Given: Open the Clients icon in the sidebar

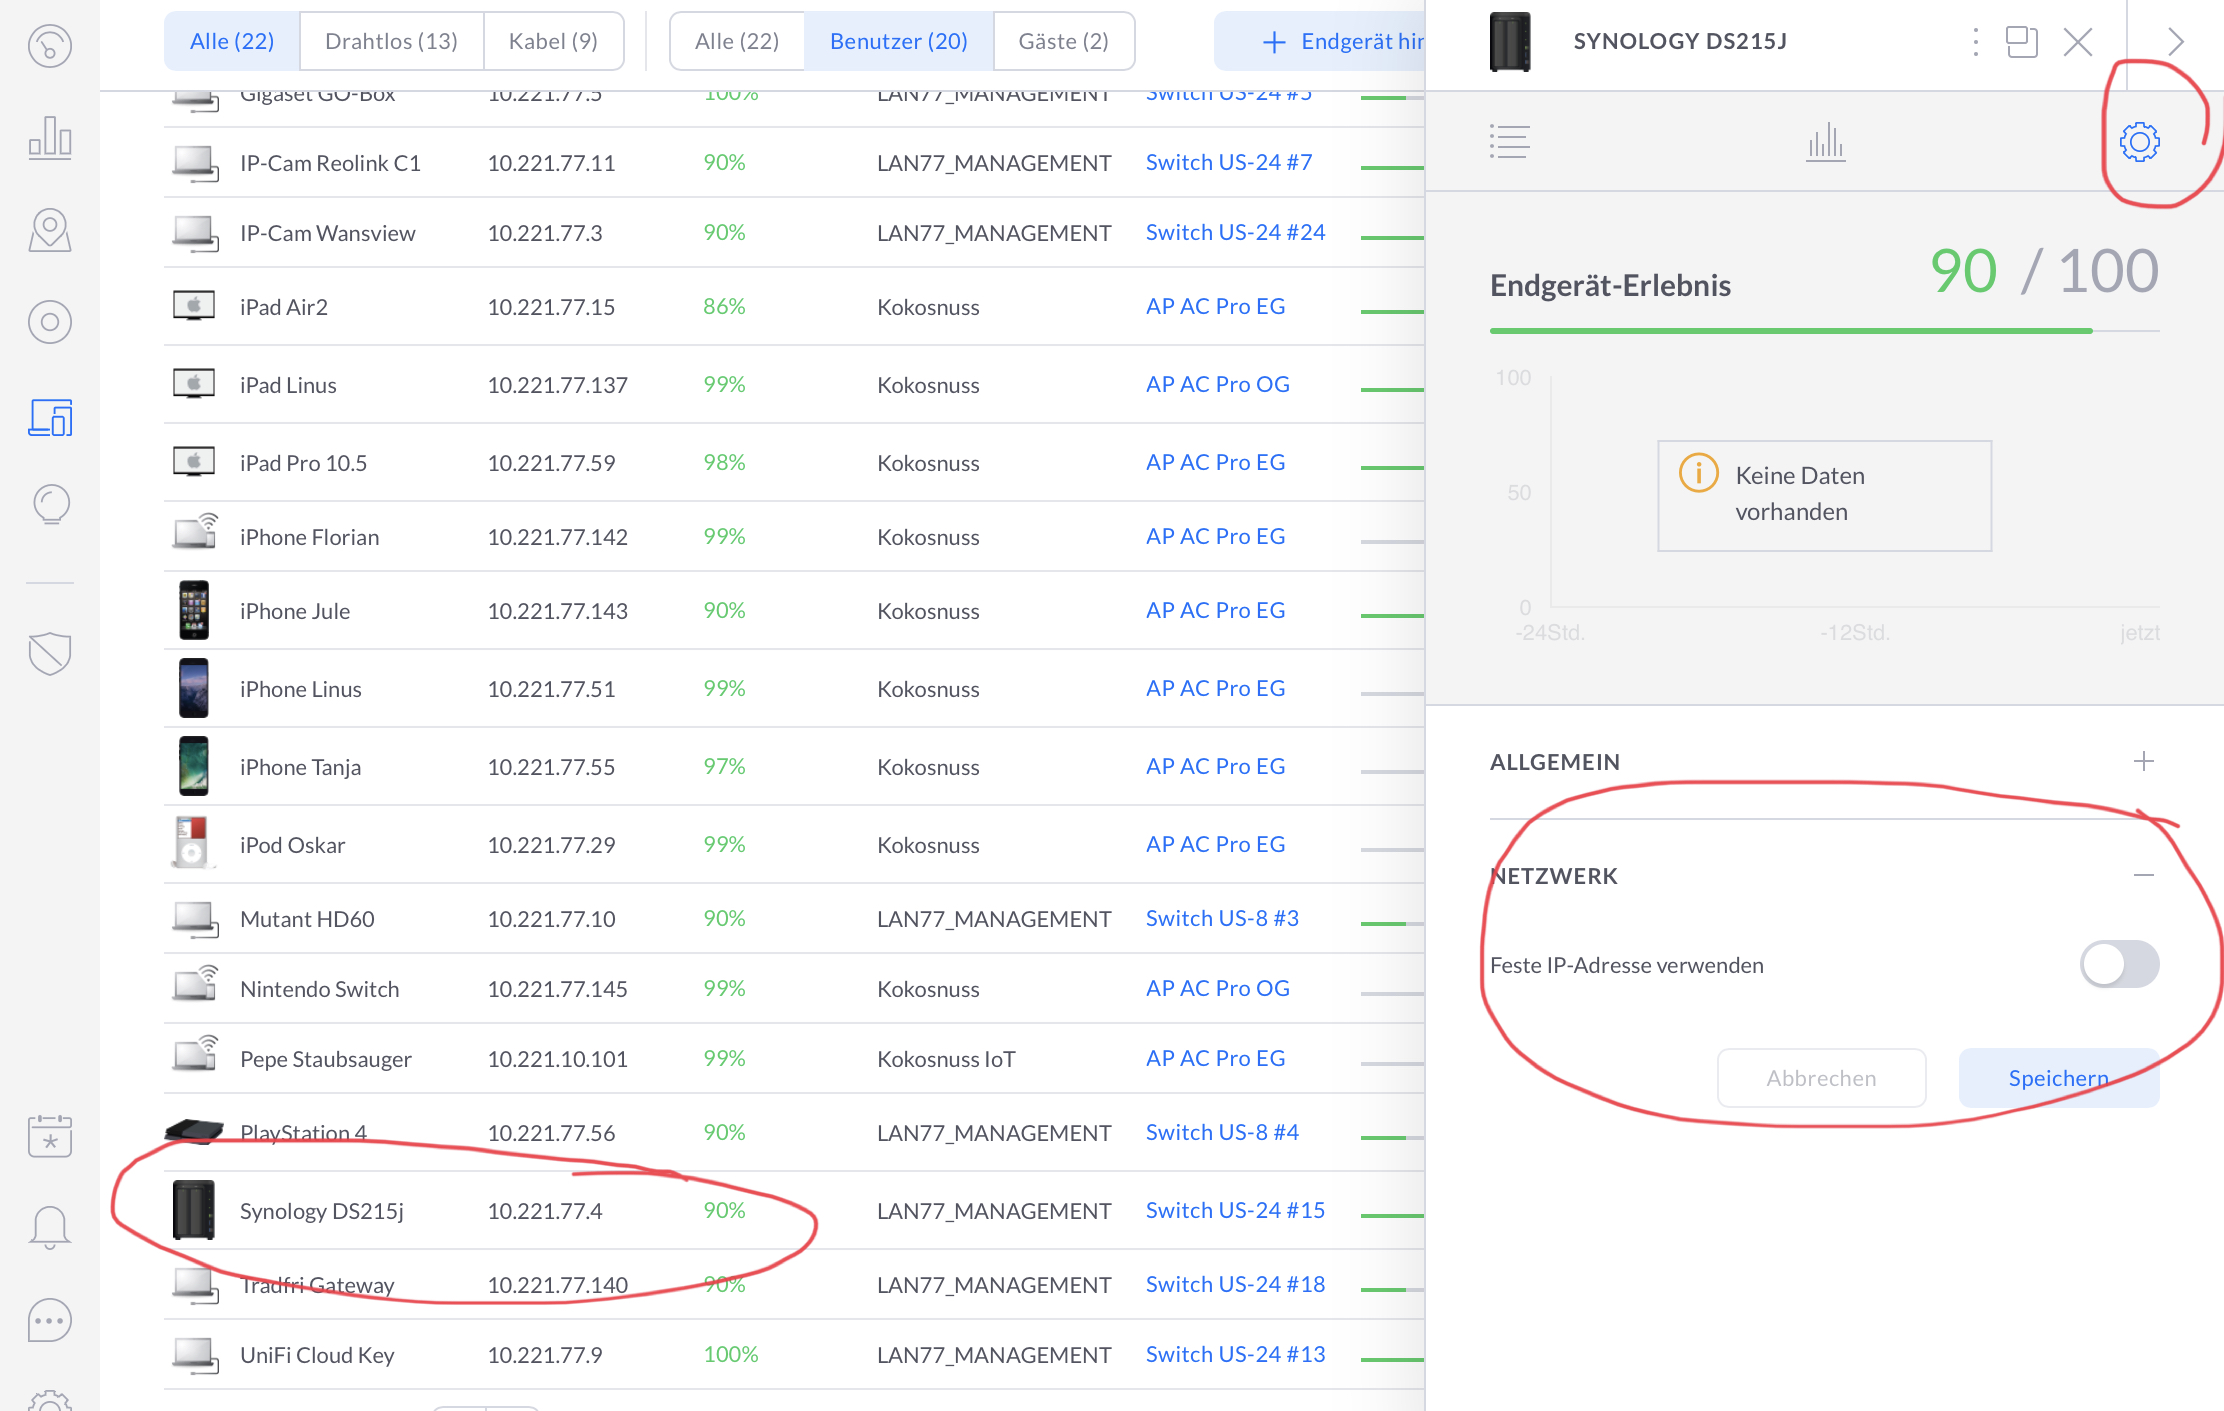Looking at the screenshot, I should [50, 417].
